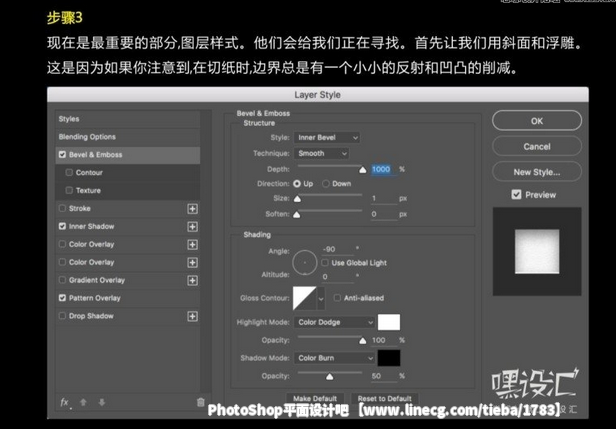This screenshot has width=616, height=429.
Task: Open the Style dropdown showing Inner Bevel
Action: [x=327, y=138]
